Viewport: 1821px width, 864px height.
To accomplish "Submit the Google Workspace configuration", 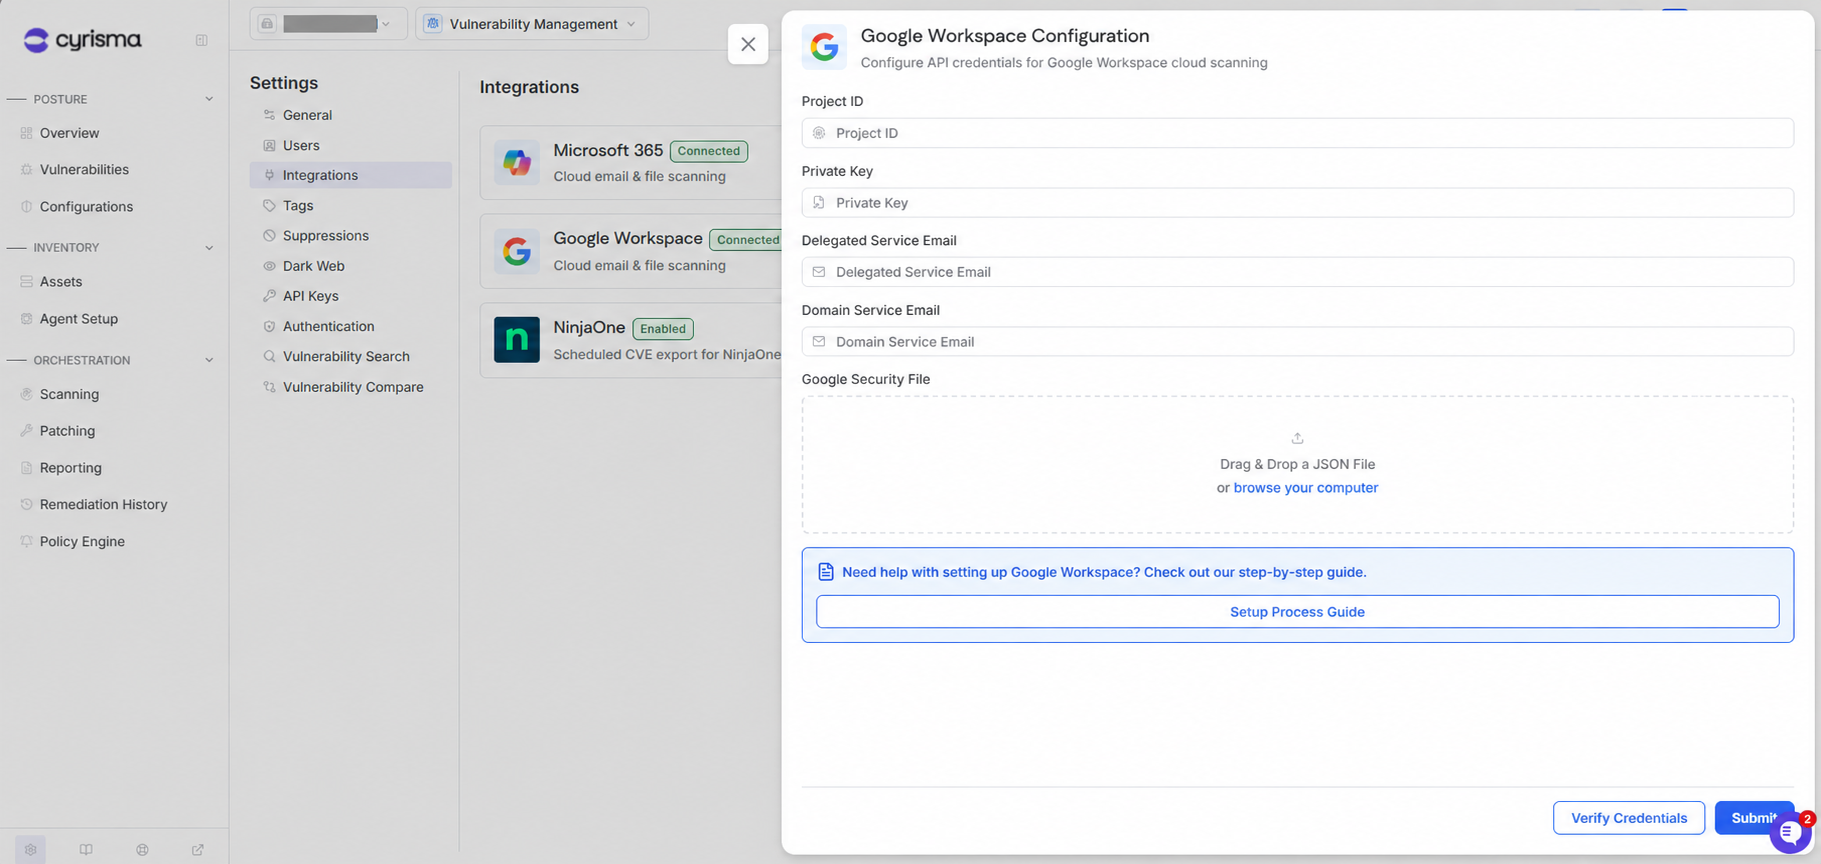I will pos(1752,818).
